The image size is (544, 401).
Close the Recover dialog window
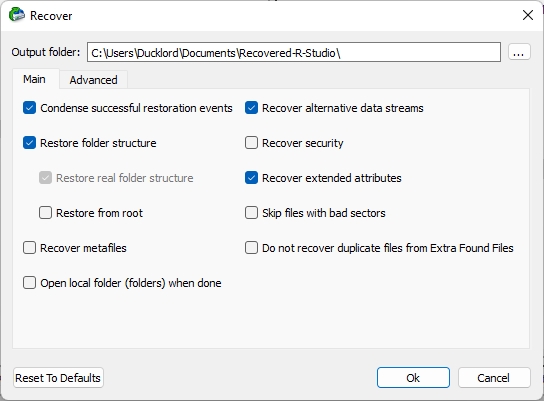coord(528,15)
